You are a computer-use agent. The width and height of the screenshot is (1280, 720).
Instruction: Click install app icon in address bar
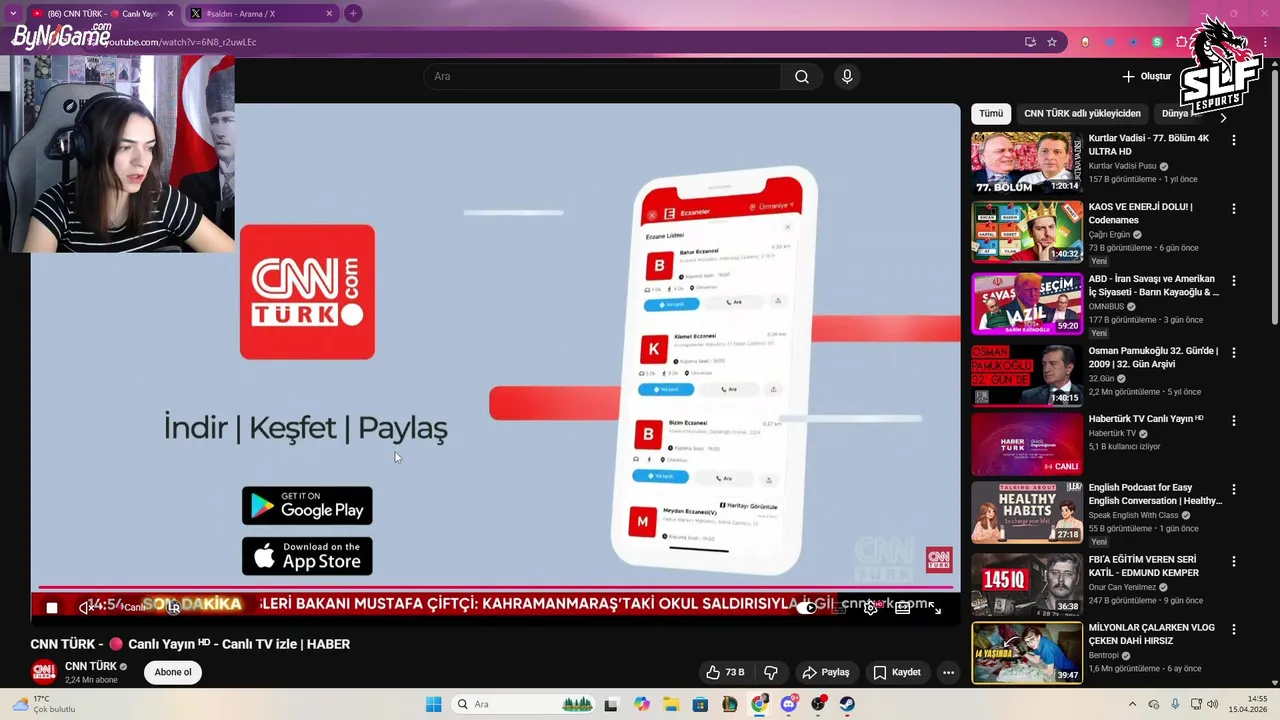tap(1030, 42)
